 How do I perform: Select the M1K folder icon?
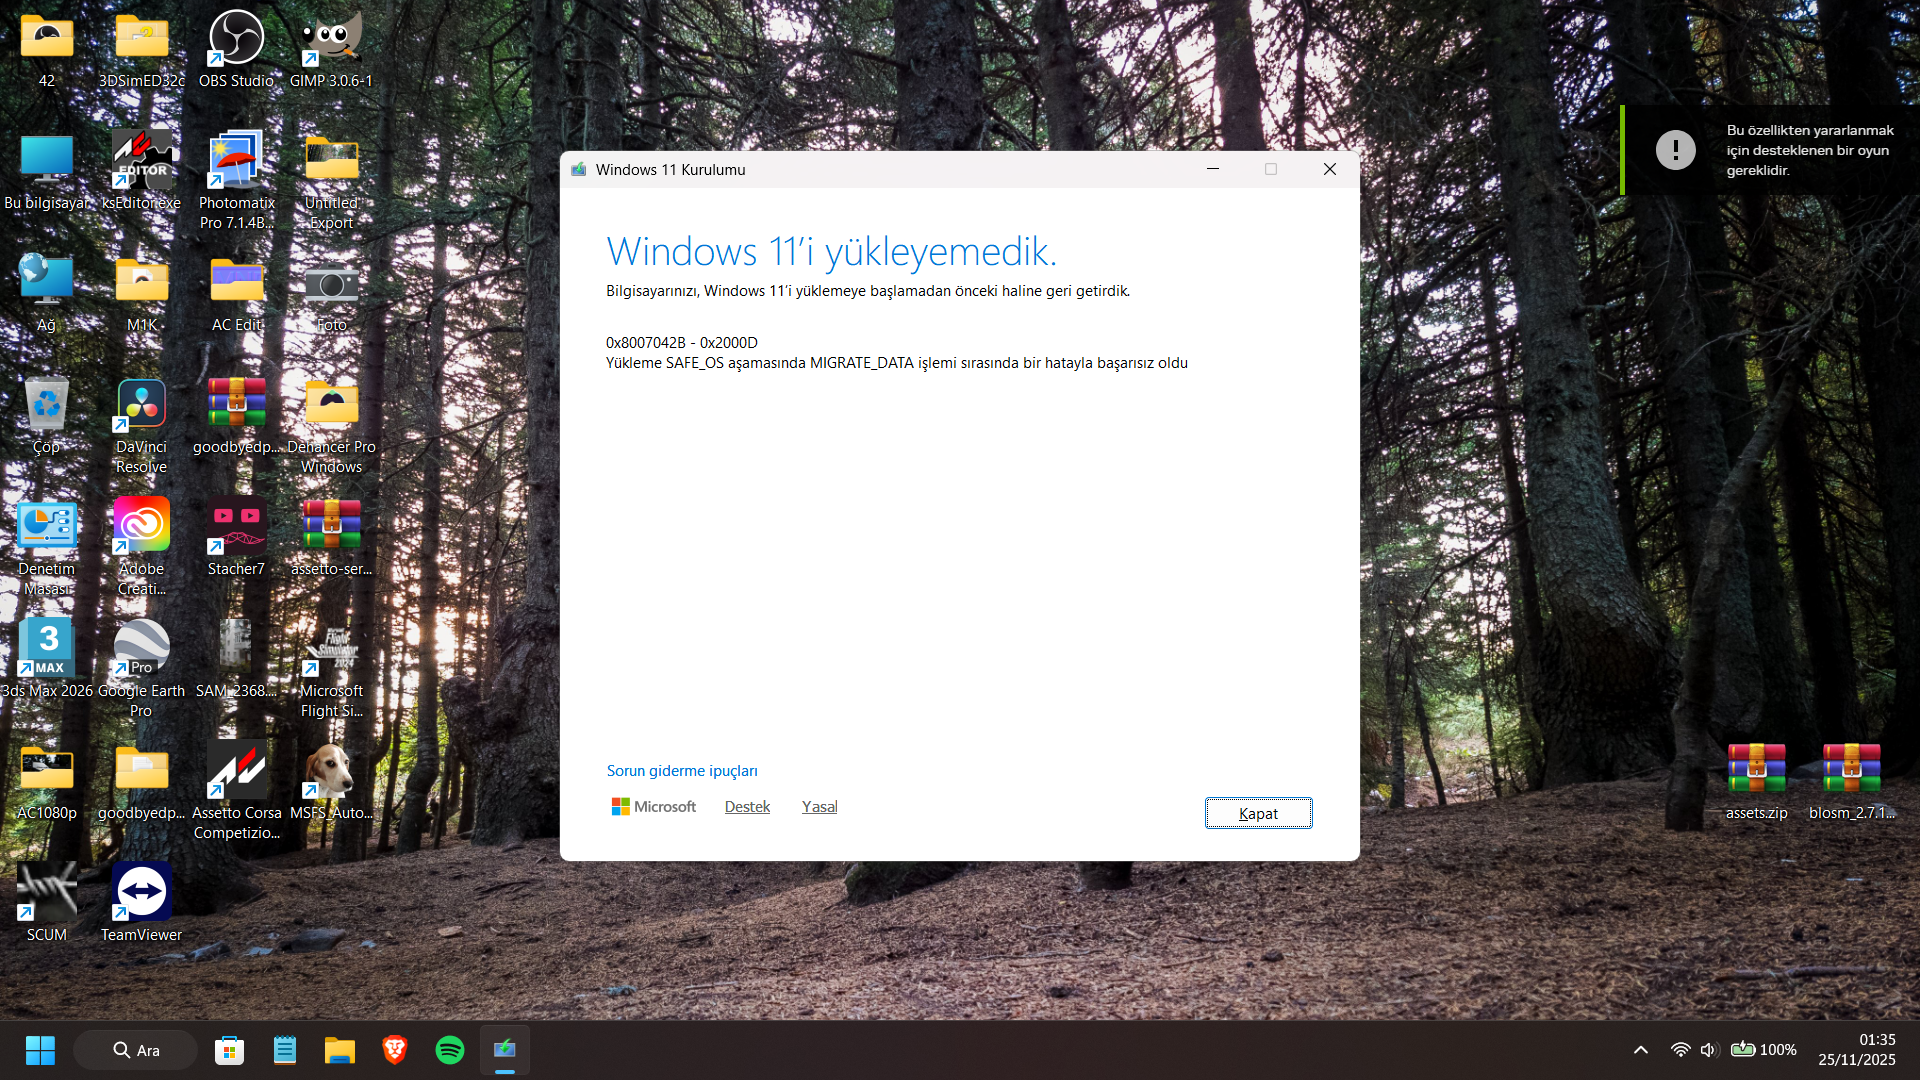(141, 282)
